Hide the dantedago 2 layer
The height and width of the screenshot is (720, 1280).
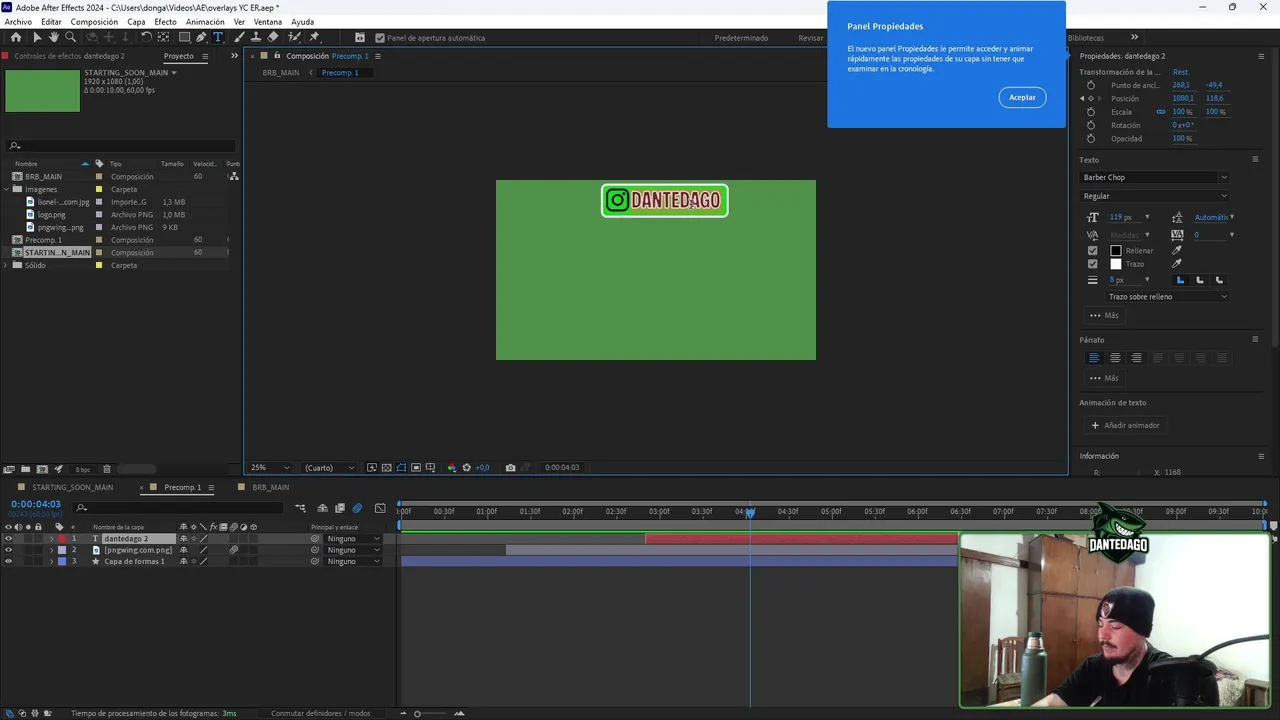point(8,539)
